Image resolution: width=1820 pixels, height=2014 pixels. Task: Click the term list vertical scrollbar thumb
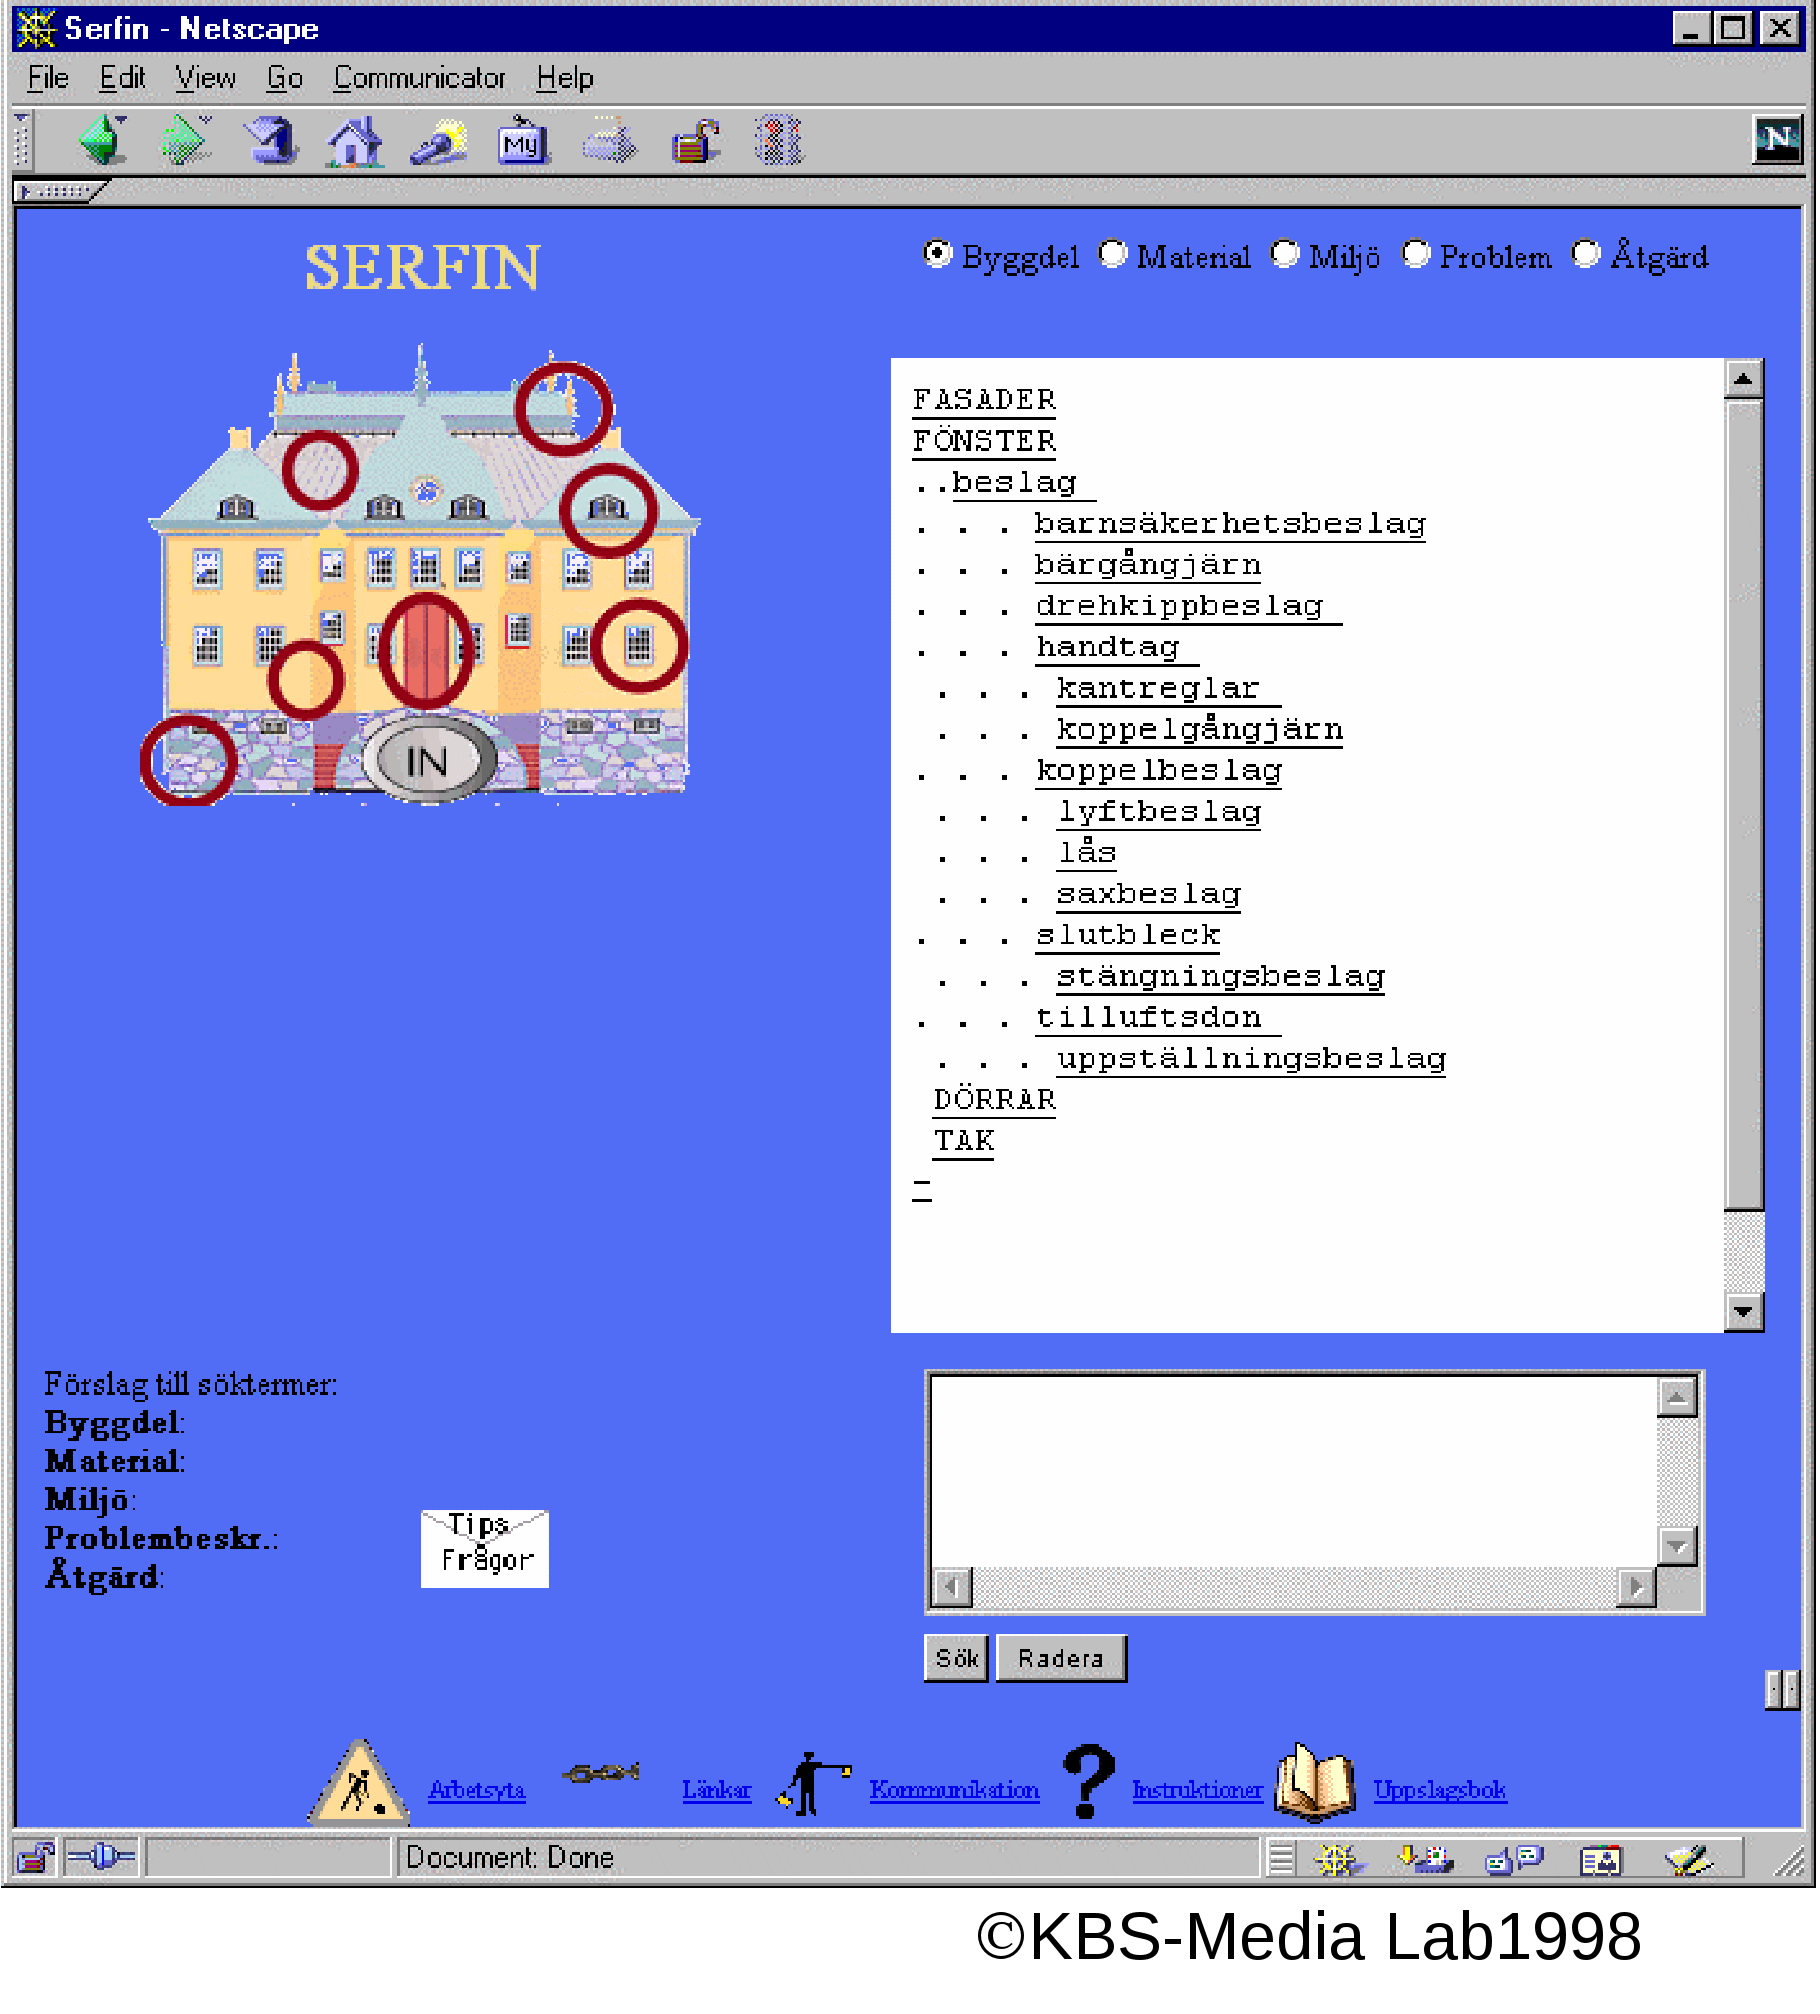point(1744,803)
